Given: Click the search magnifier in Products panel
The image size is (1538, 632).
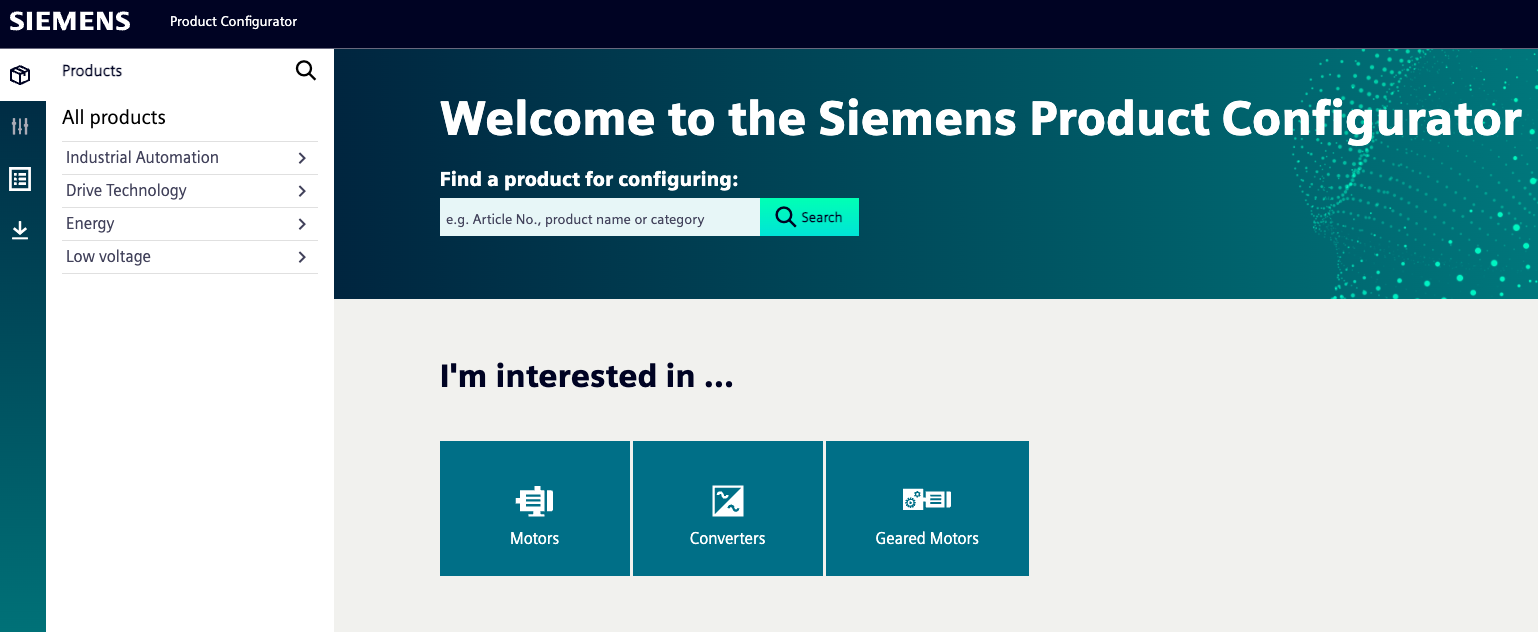Looking at the screenshot, I should tap(306, 70).
